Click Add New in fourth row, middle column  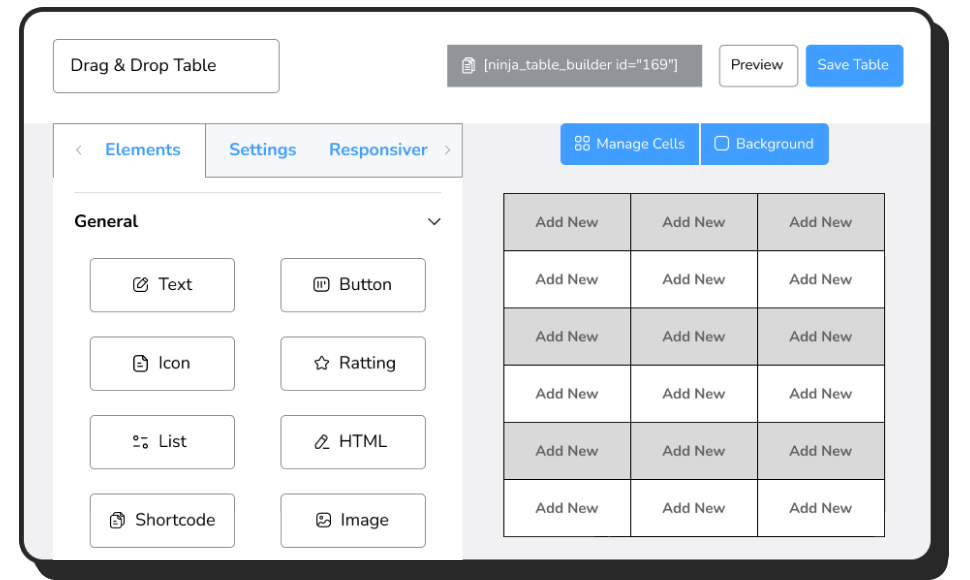coord(693,394)
